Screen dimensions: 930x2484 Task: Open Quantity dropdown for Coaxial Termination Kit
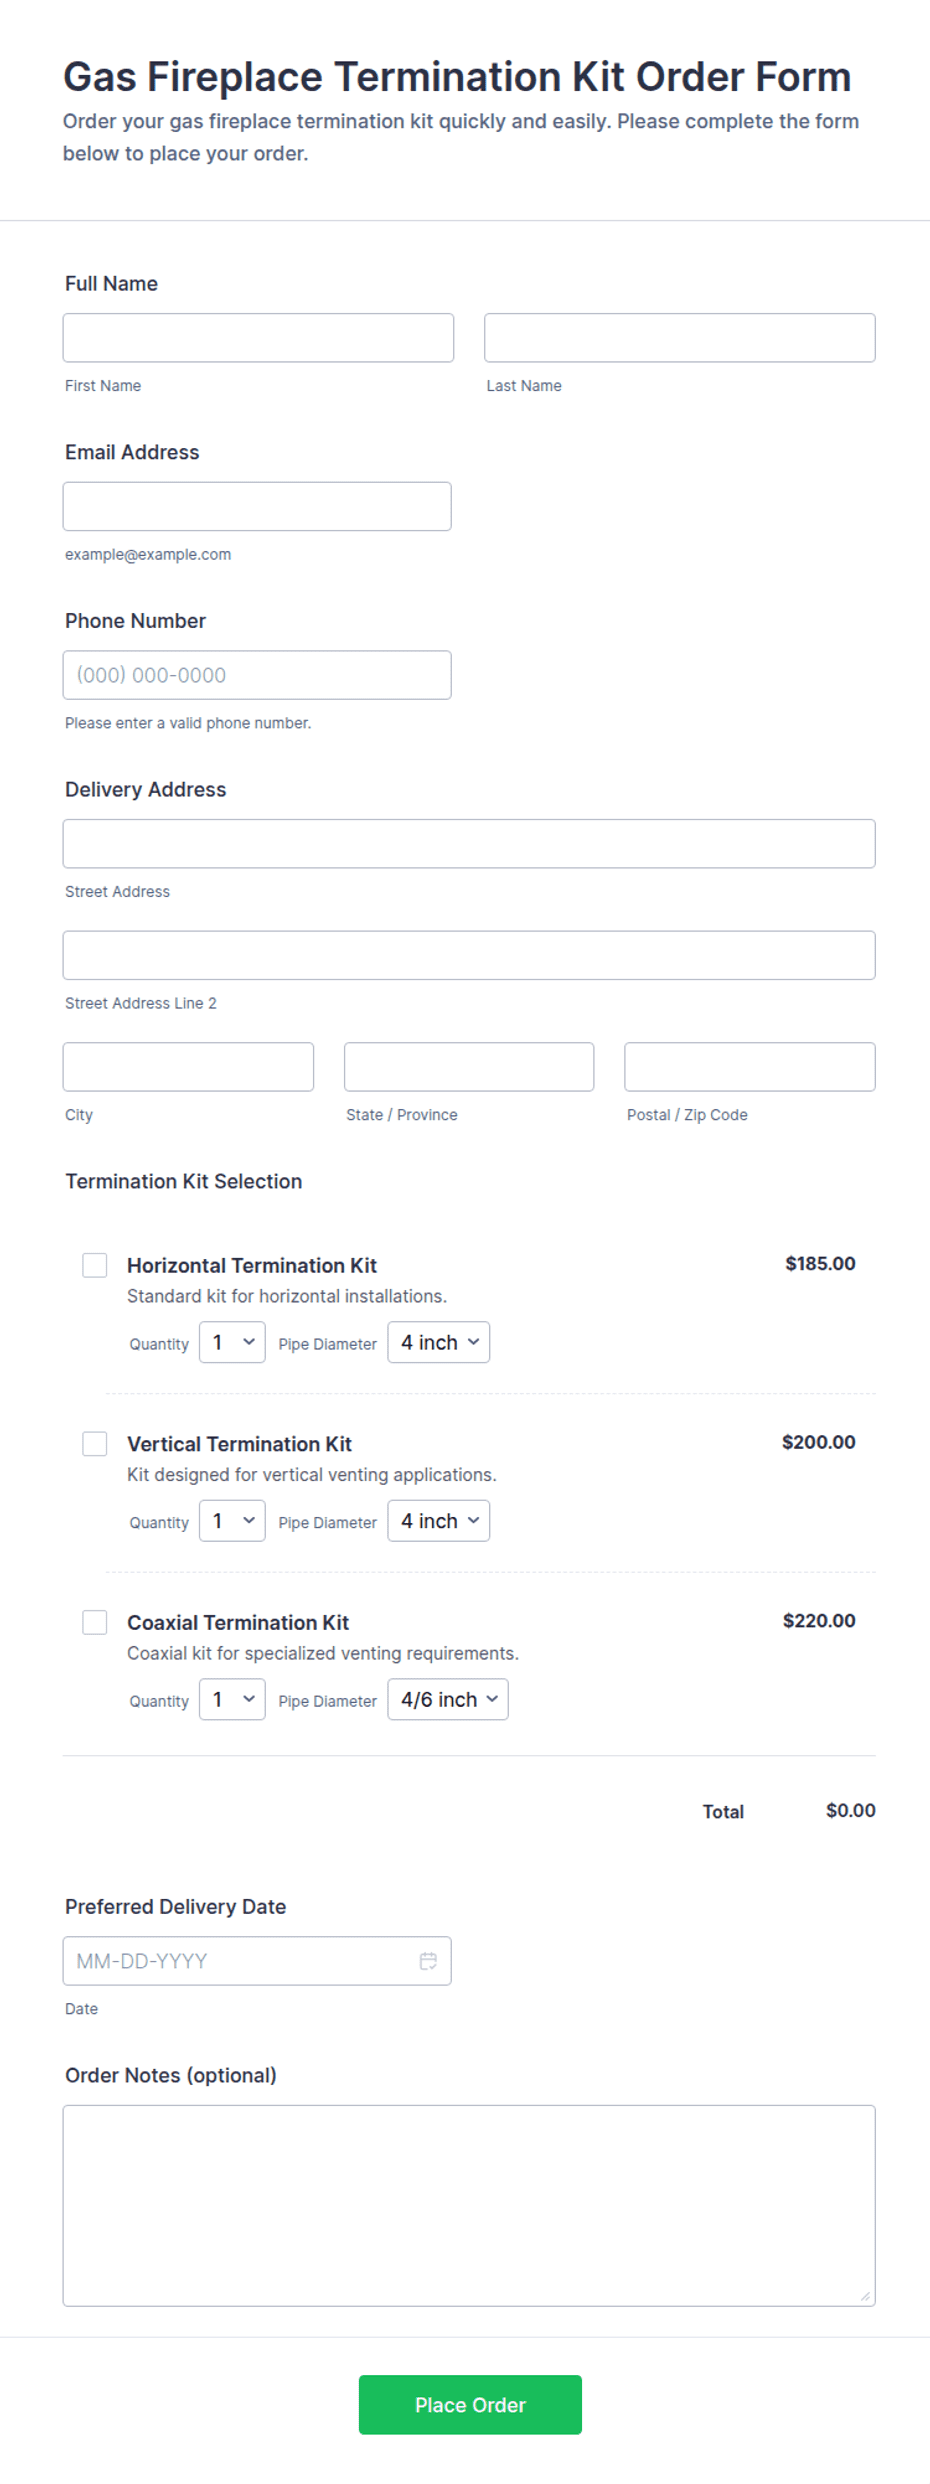pos(232,1699)
